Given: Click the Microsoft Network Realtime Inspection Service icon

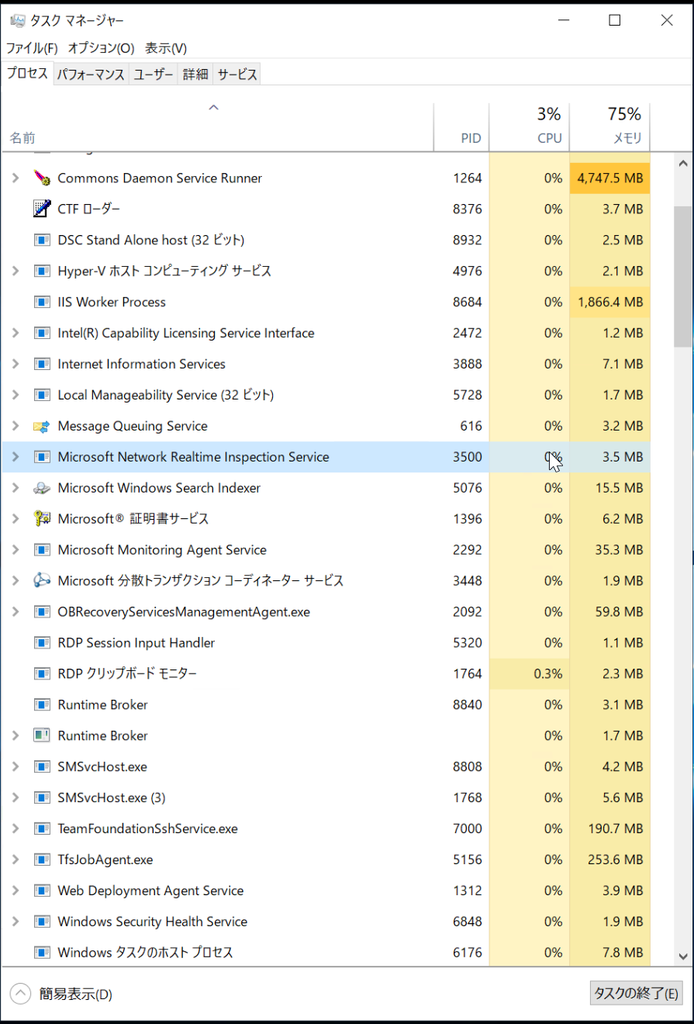Looking at the screenshot, I should point(42,457).
